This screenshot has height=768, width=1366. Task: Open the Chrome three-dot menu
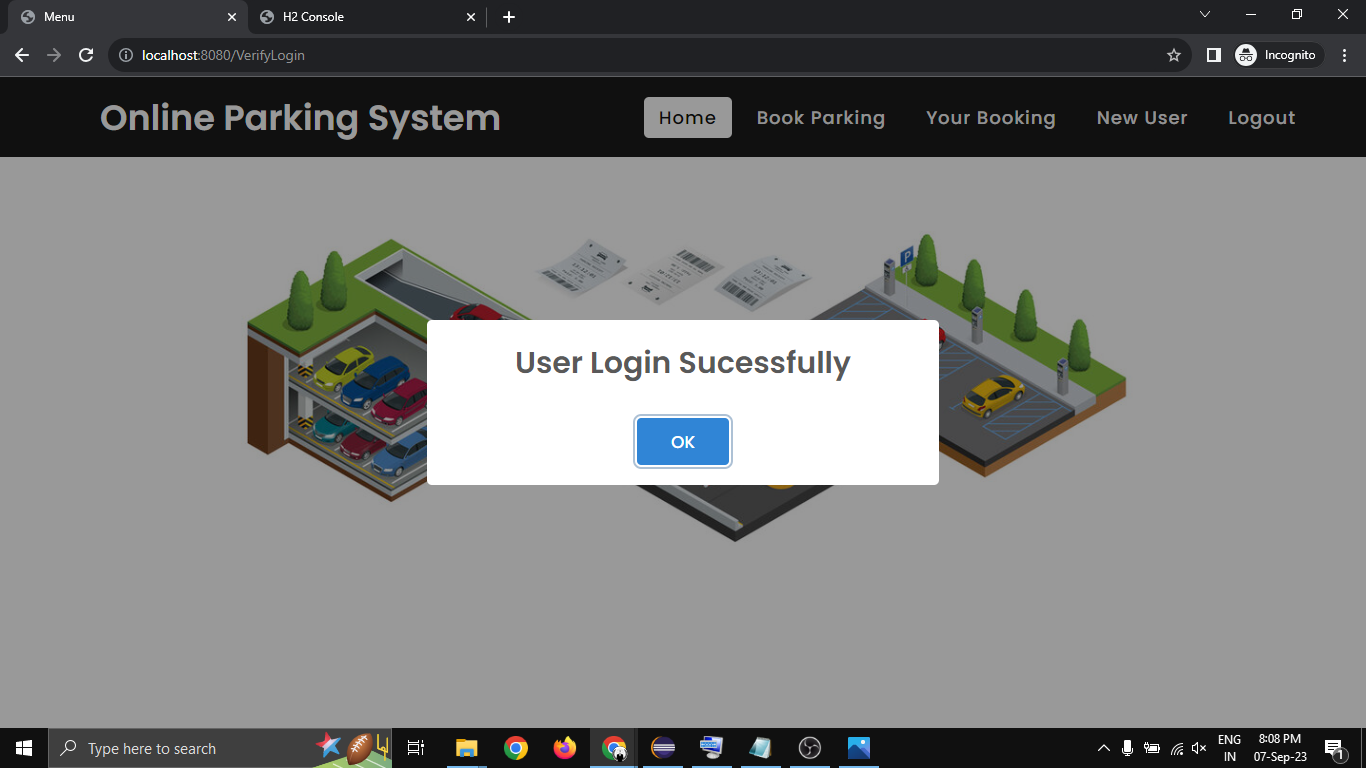tap(1345, 55)
